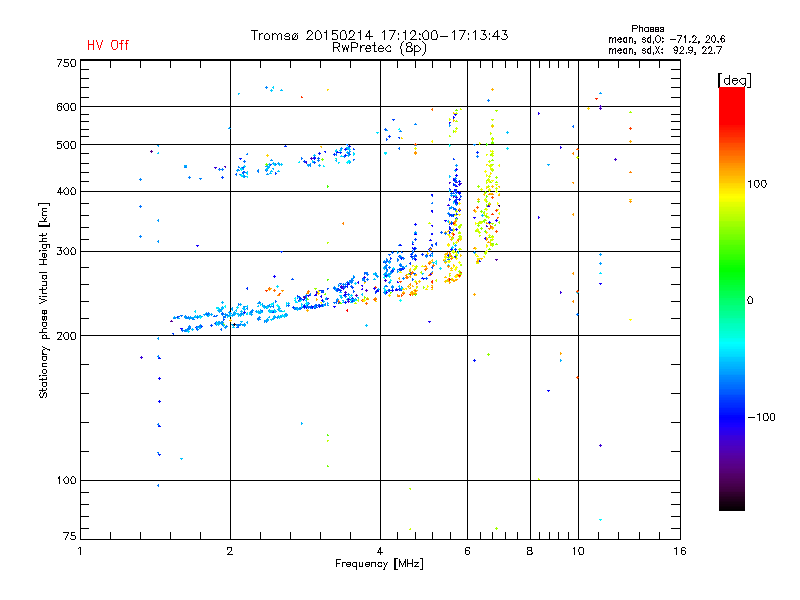Click the 100 colorbar tick label

(x=757, y=184)
